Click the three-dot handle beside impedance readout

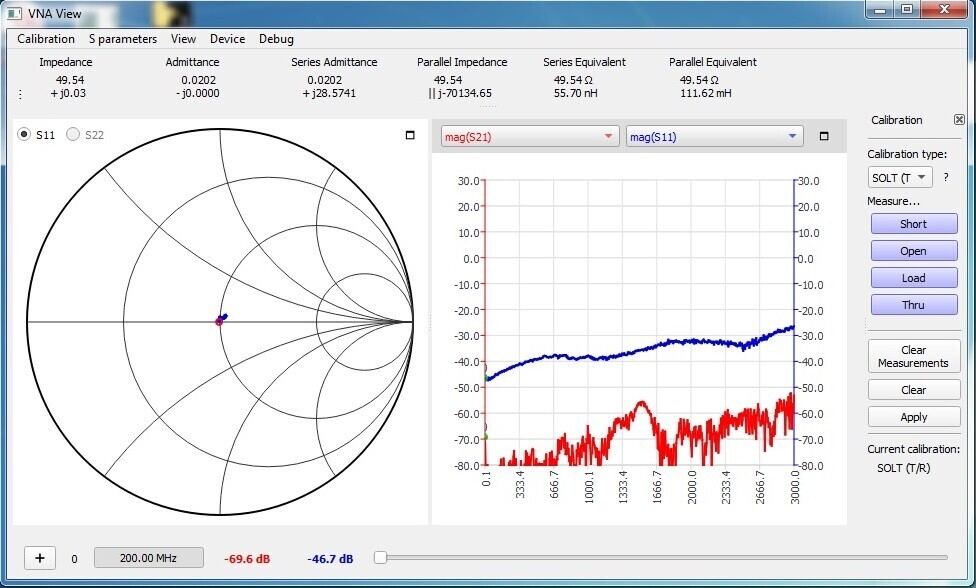[x=21, y=94]
